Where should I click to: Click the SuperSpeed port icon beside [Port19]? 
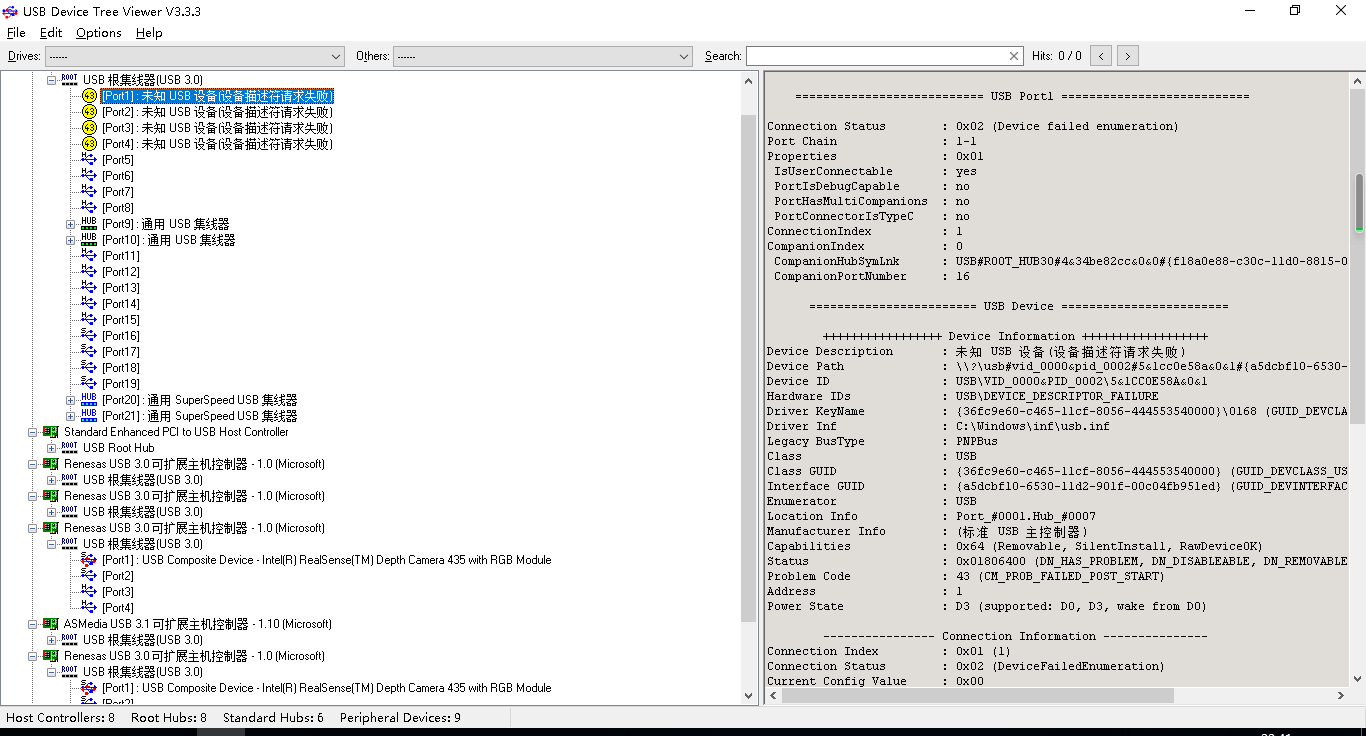click(x=89, y=384)
